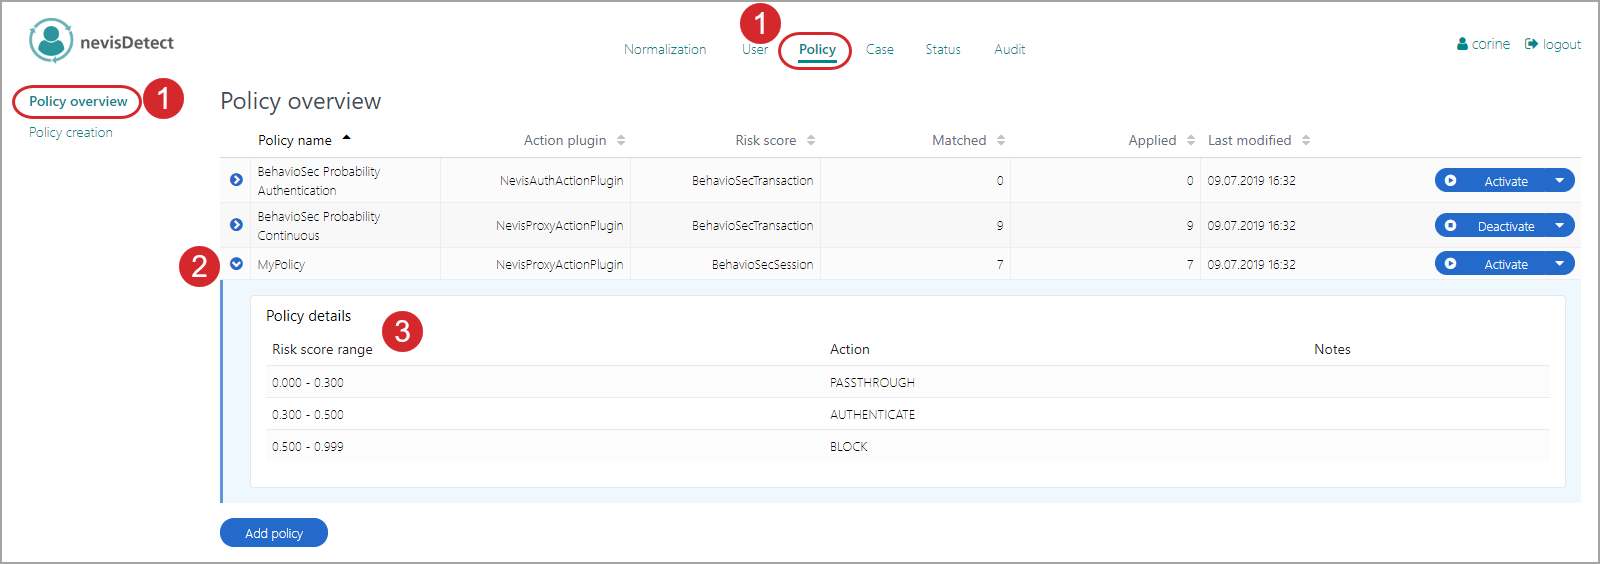Click the user profile icon for corine
This screenshot has height=564, width=1600.
pos(1462,44)
